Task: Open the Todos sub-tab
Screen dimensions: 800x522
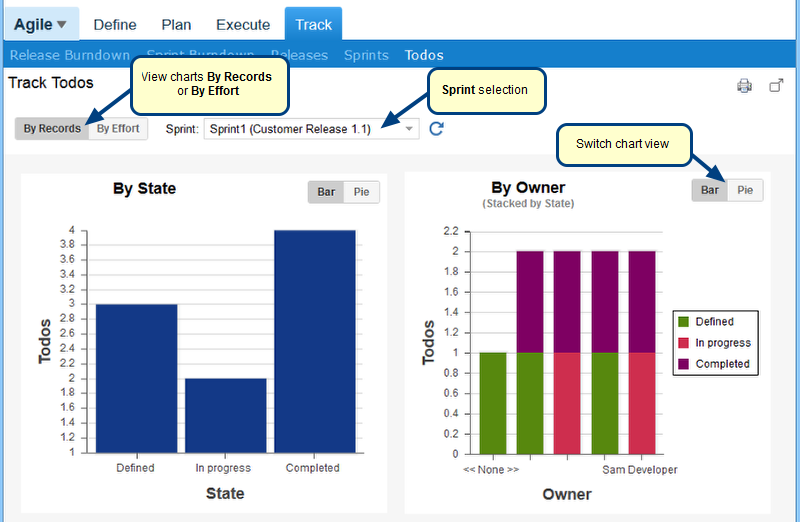Action: tap(424, 55)
